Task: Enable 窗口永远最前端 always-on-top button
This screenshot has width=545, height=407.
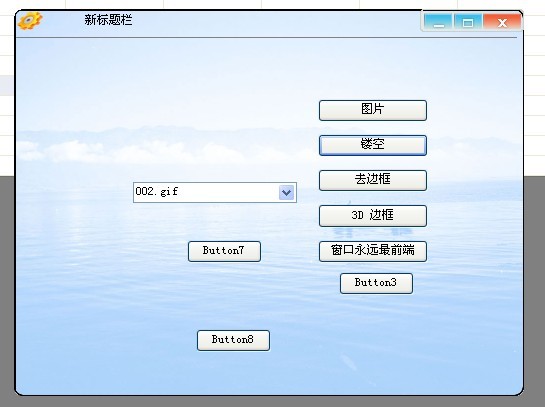Action: click(373, 251)
